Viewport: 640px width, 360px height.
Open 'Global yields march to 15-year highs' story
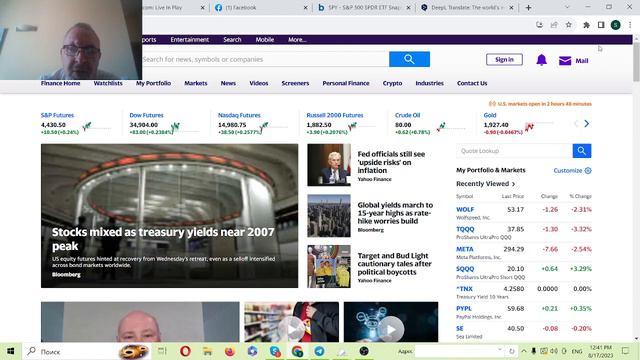(x=395, y=213)
